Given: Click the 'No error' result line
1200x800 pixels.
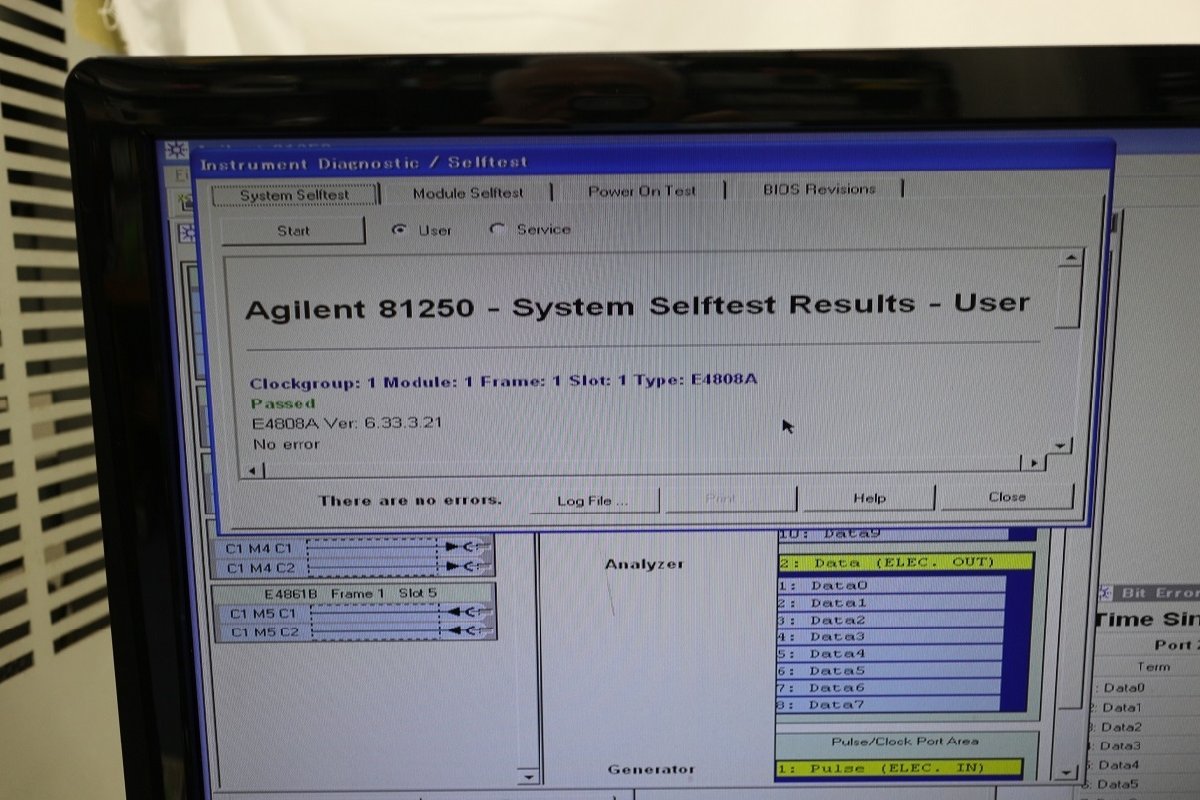Looking at the screenshot, I should 286,443.
